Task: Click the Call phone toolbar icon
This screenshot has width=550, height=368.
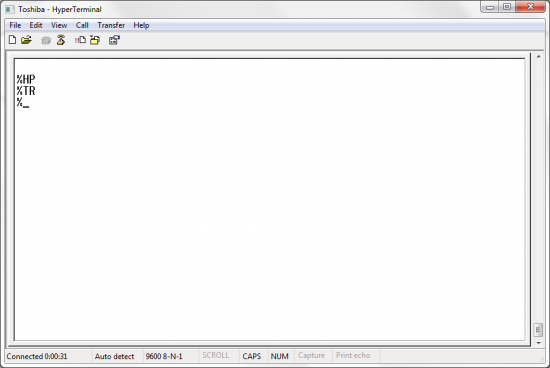Action: [x=46, y=40]
